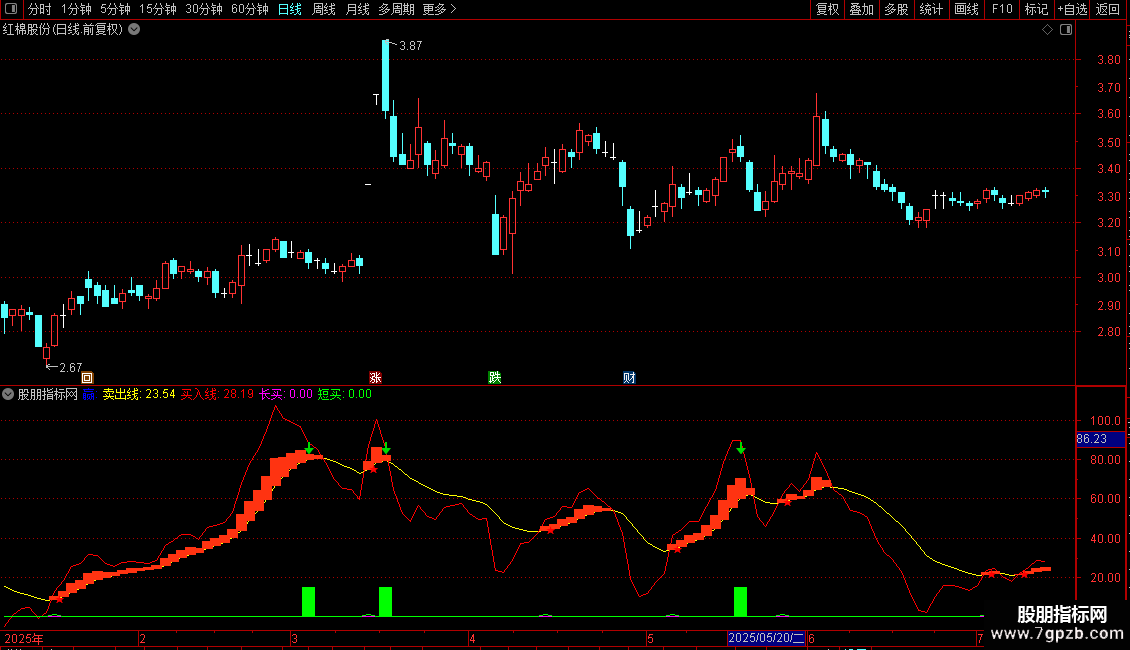Screen dimensions: 1130x650
Task: Toggle the panel icon at top-left corner
Action: (11, 9)
